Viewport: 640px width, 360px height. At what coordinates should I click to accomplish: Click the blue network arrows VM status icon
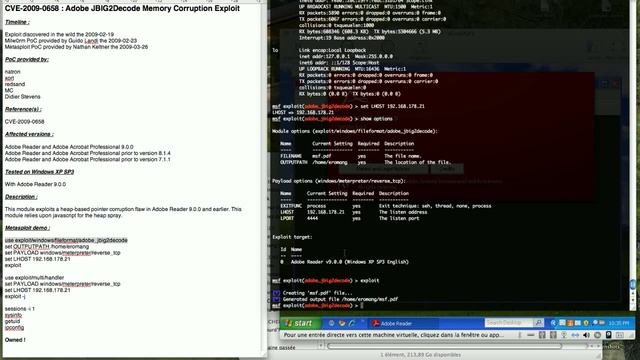(575, 335)
